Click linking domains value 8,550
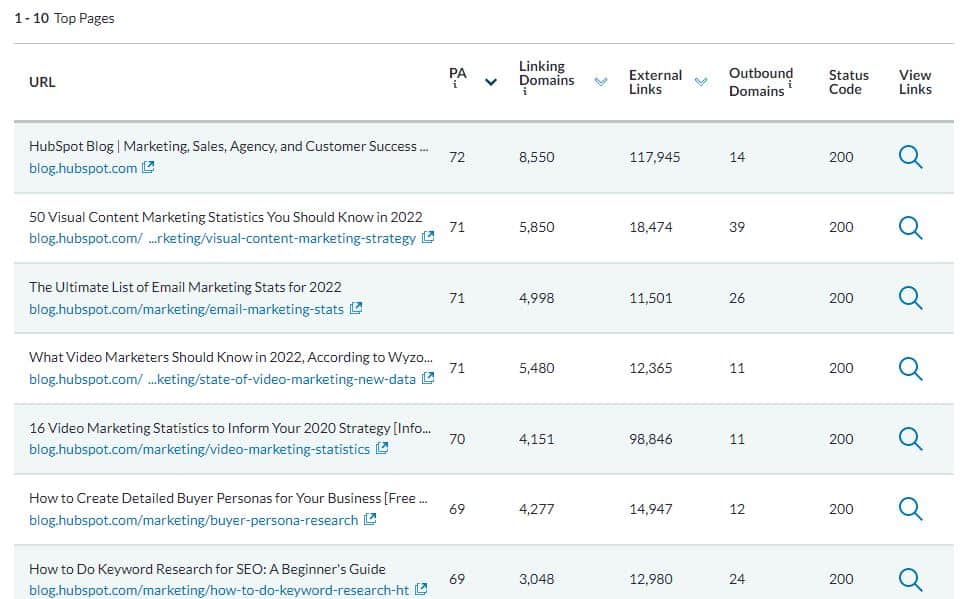Viewport: 970px width, 599px height. click(x=536, y=157)
